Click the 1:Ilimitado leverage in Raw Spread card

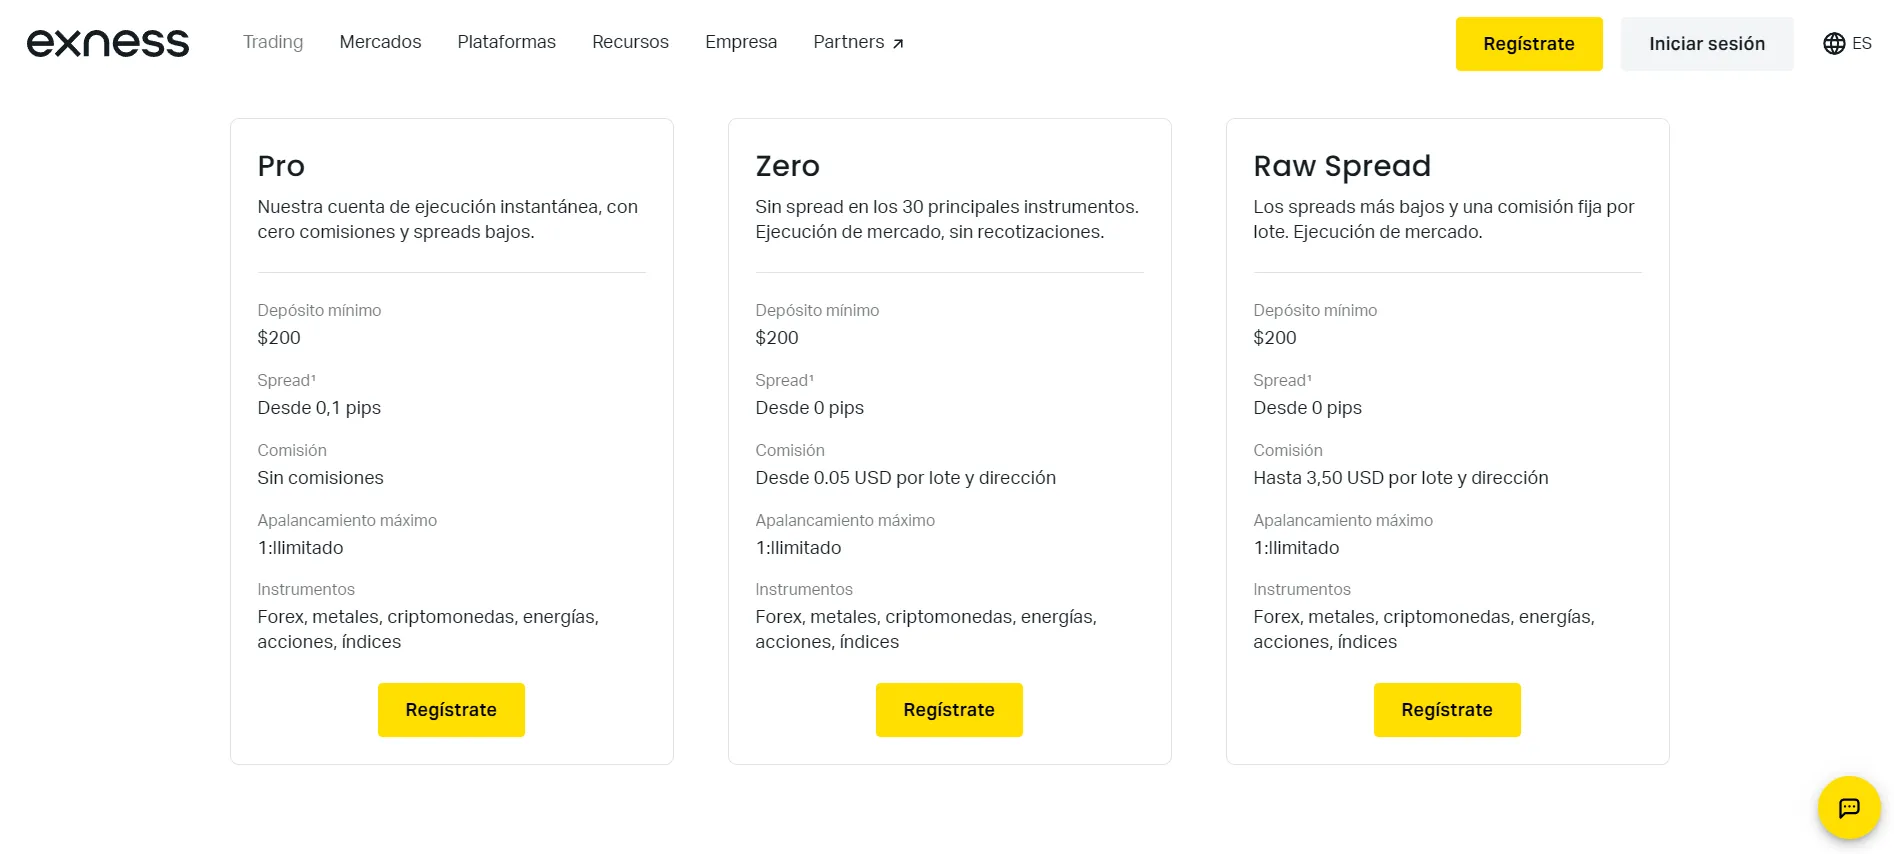click(1296, 548)
